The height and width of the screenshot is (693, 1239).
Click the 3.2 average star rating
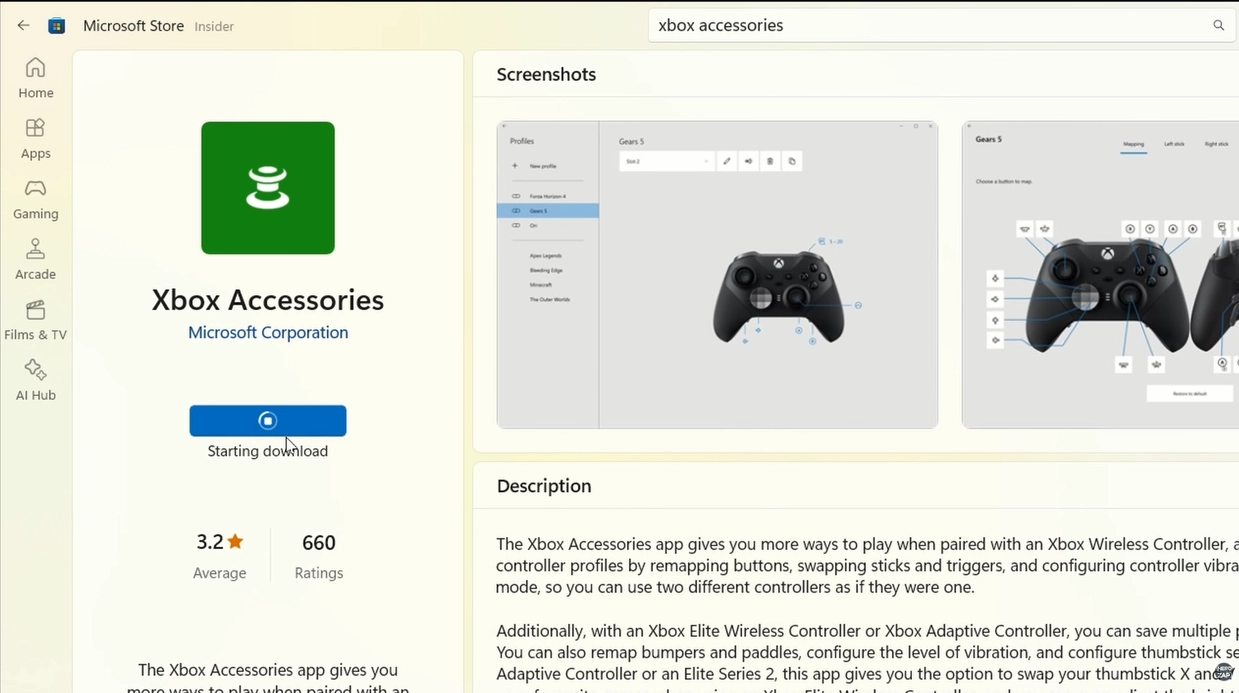click(220, 543)
